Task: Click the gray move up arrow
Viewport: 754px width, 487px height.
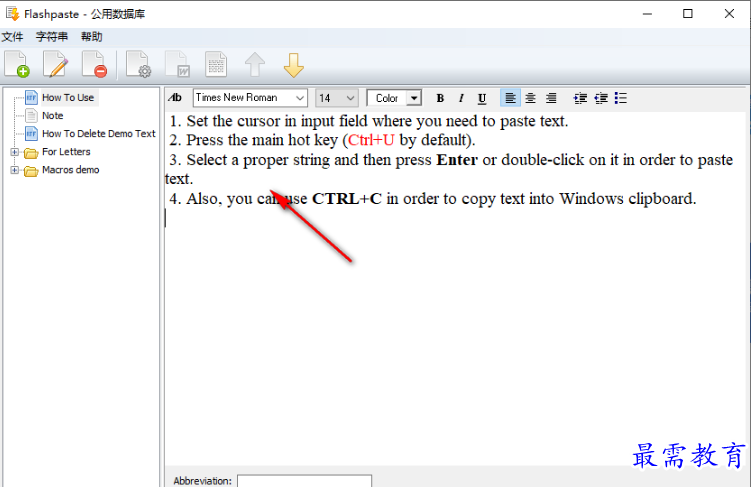Action: (255, 64)
